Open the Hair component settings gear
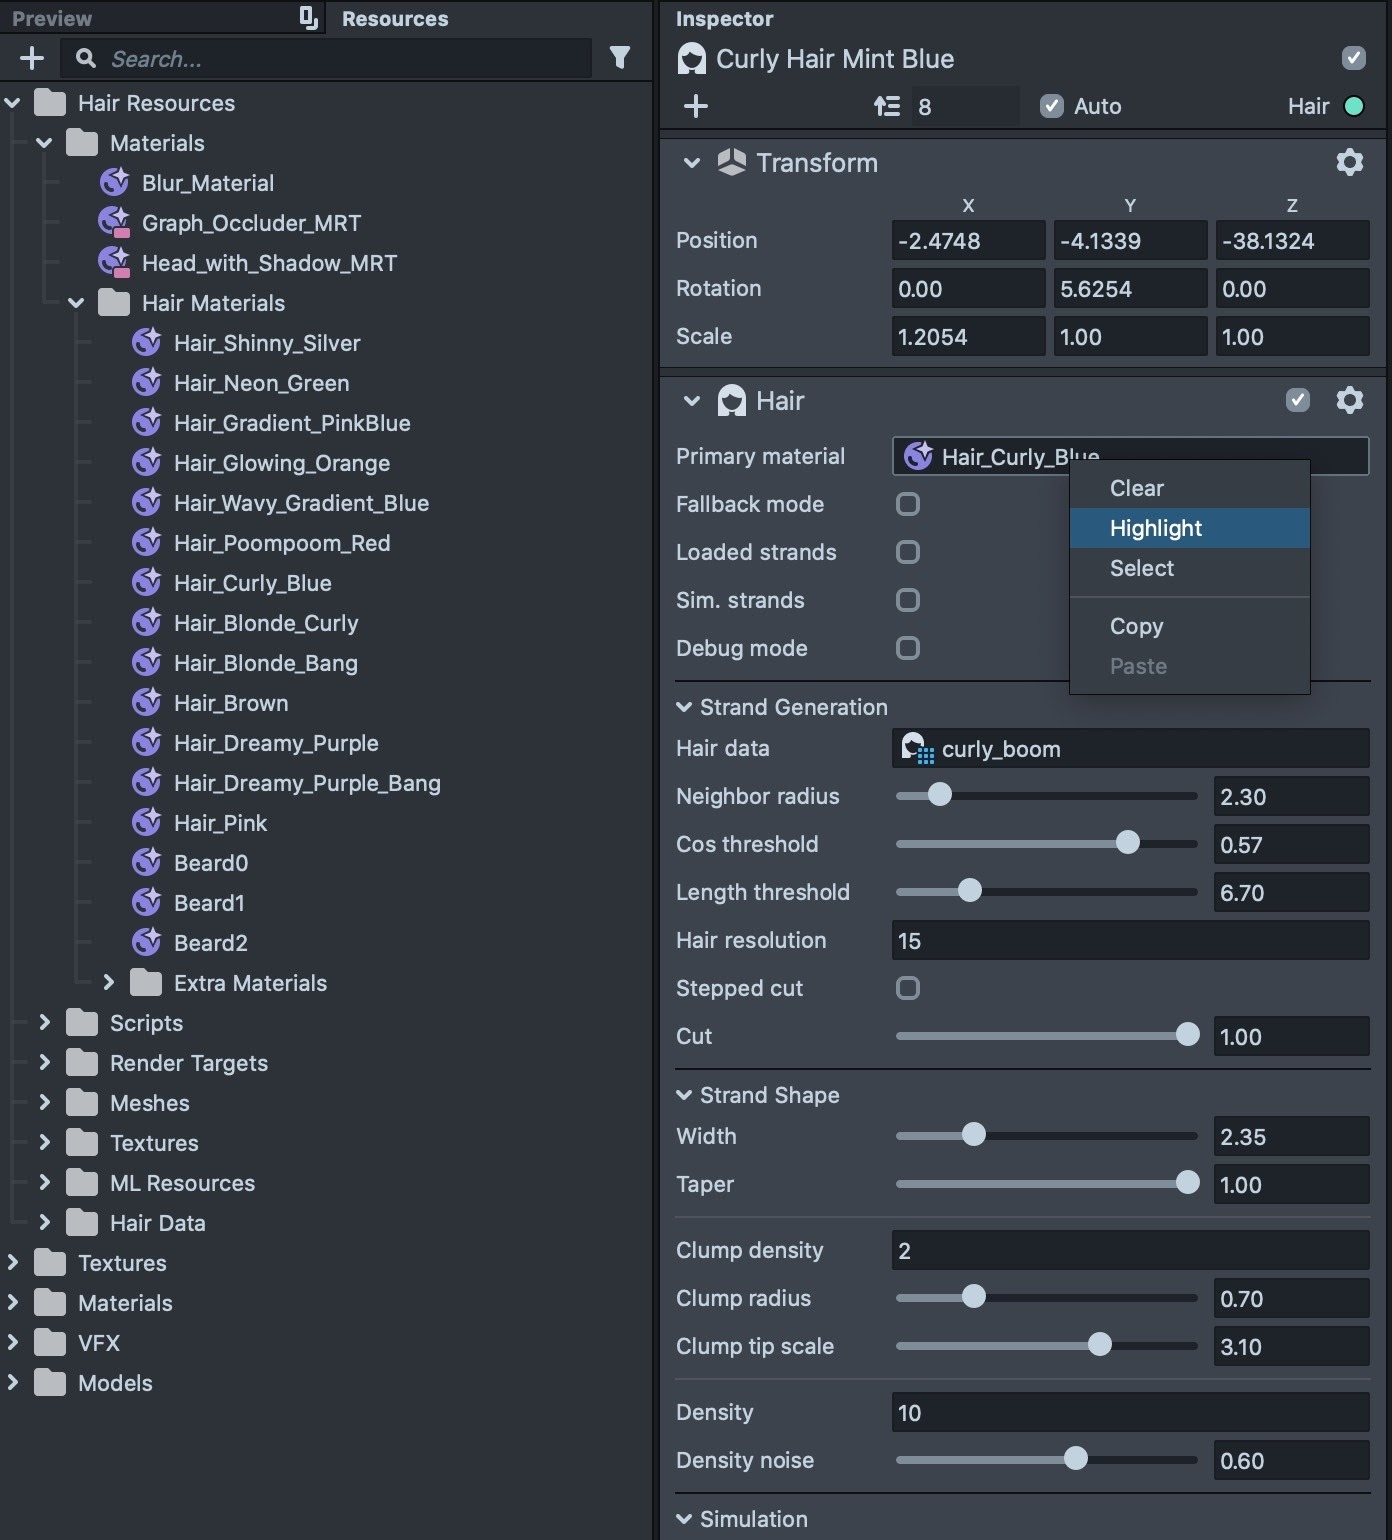 point(1349,401)
